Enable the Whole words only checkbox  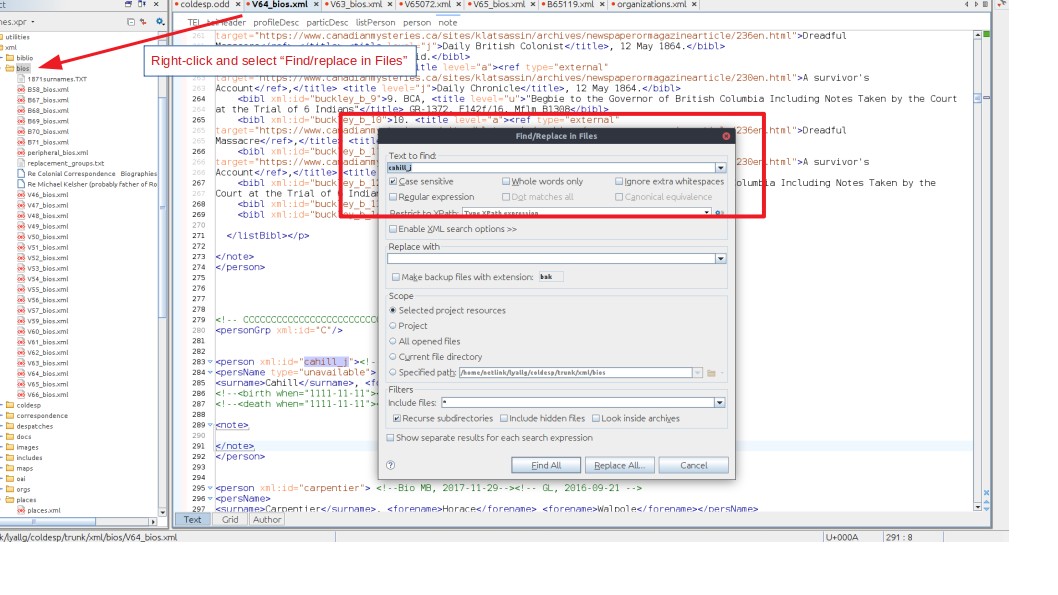[x=506, y=182]
